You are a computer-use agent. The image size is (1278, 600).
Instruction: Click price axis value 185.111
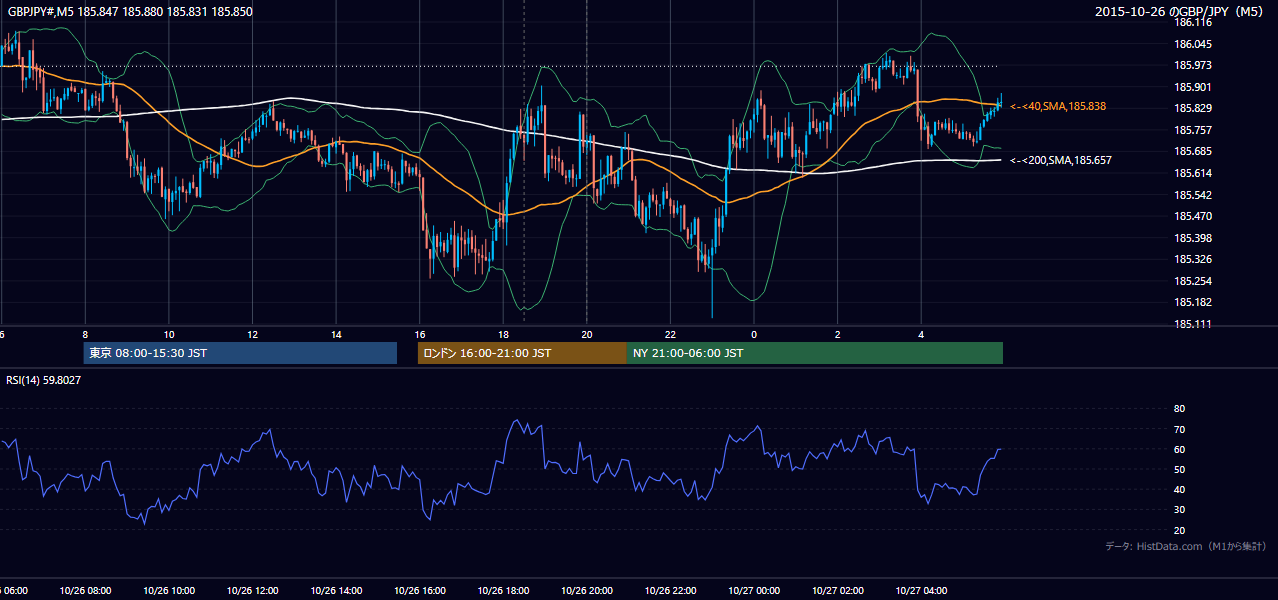(1193, 324)
